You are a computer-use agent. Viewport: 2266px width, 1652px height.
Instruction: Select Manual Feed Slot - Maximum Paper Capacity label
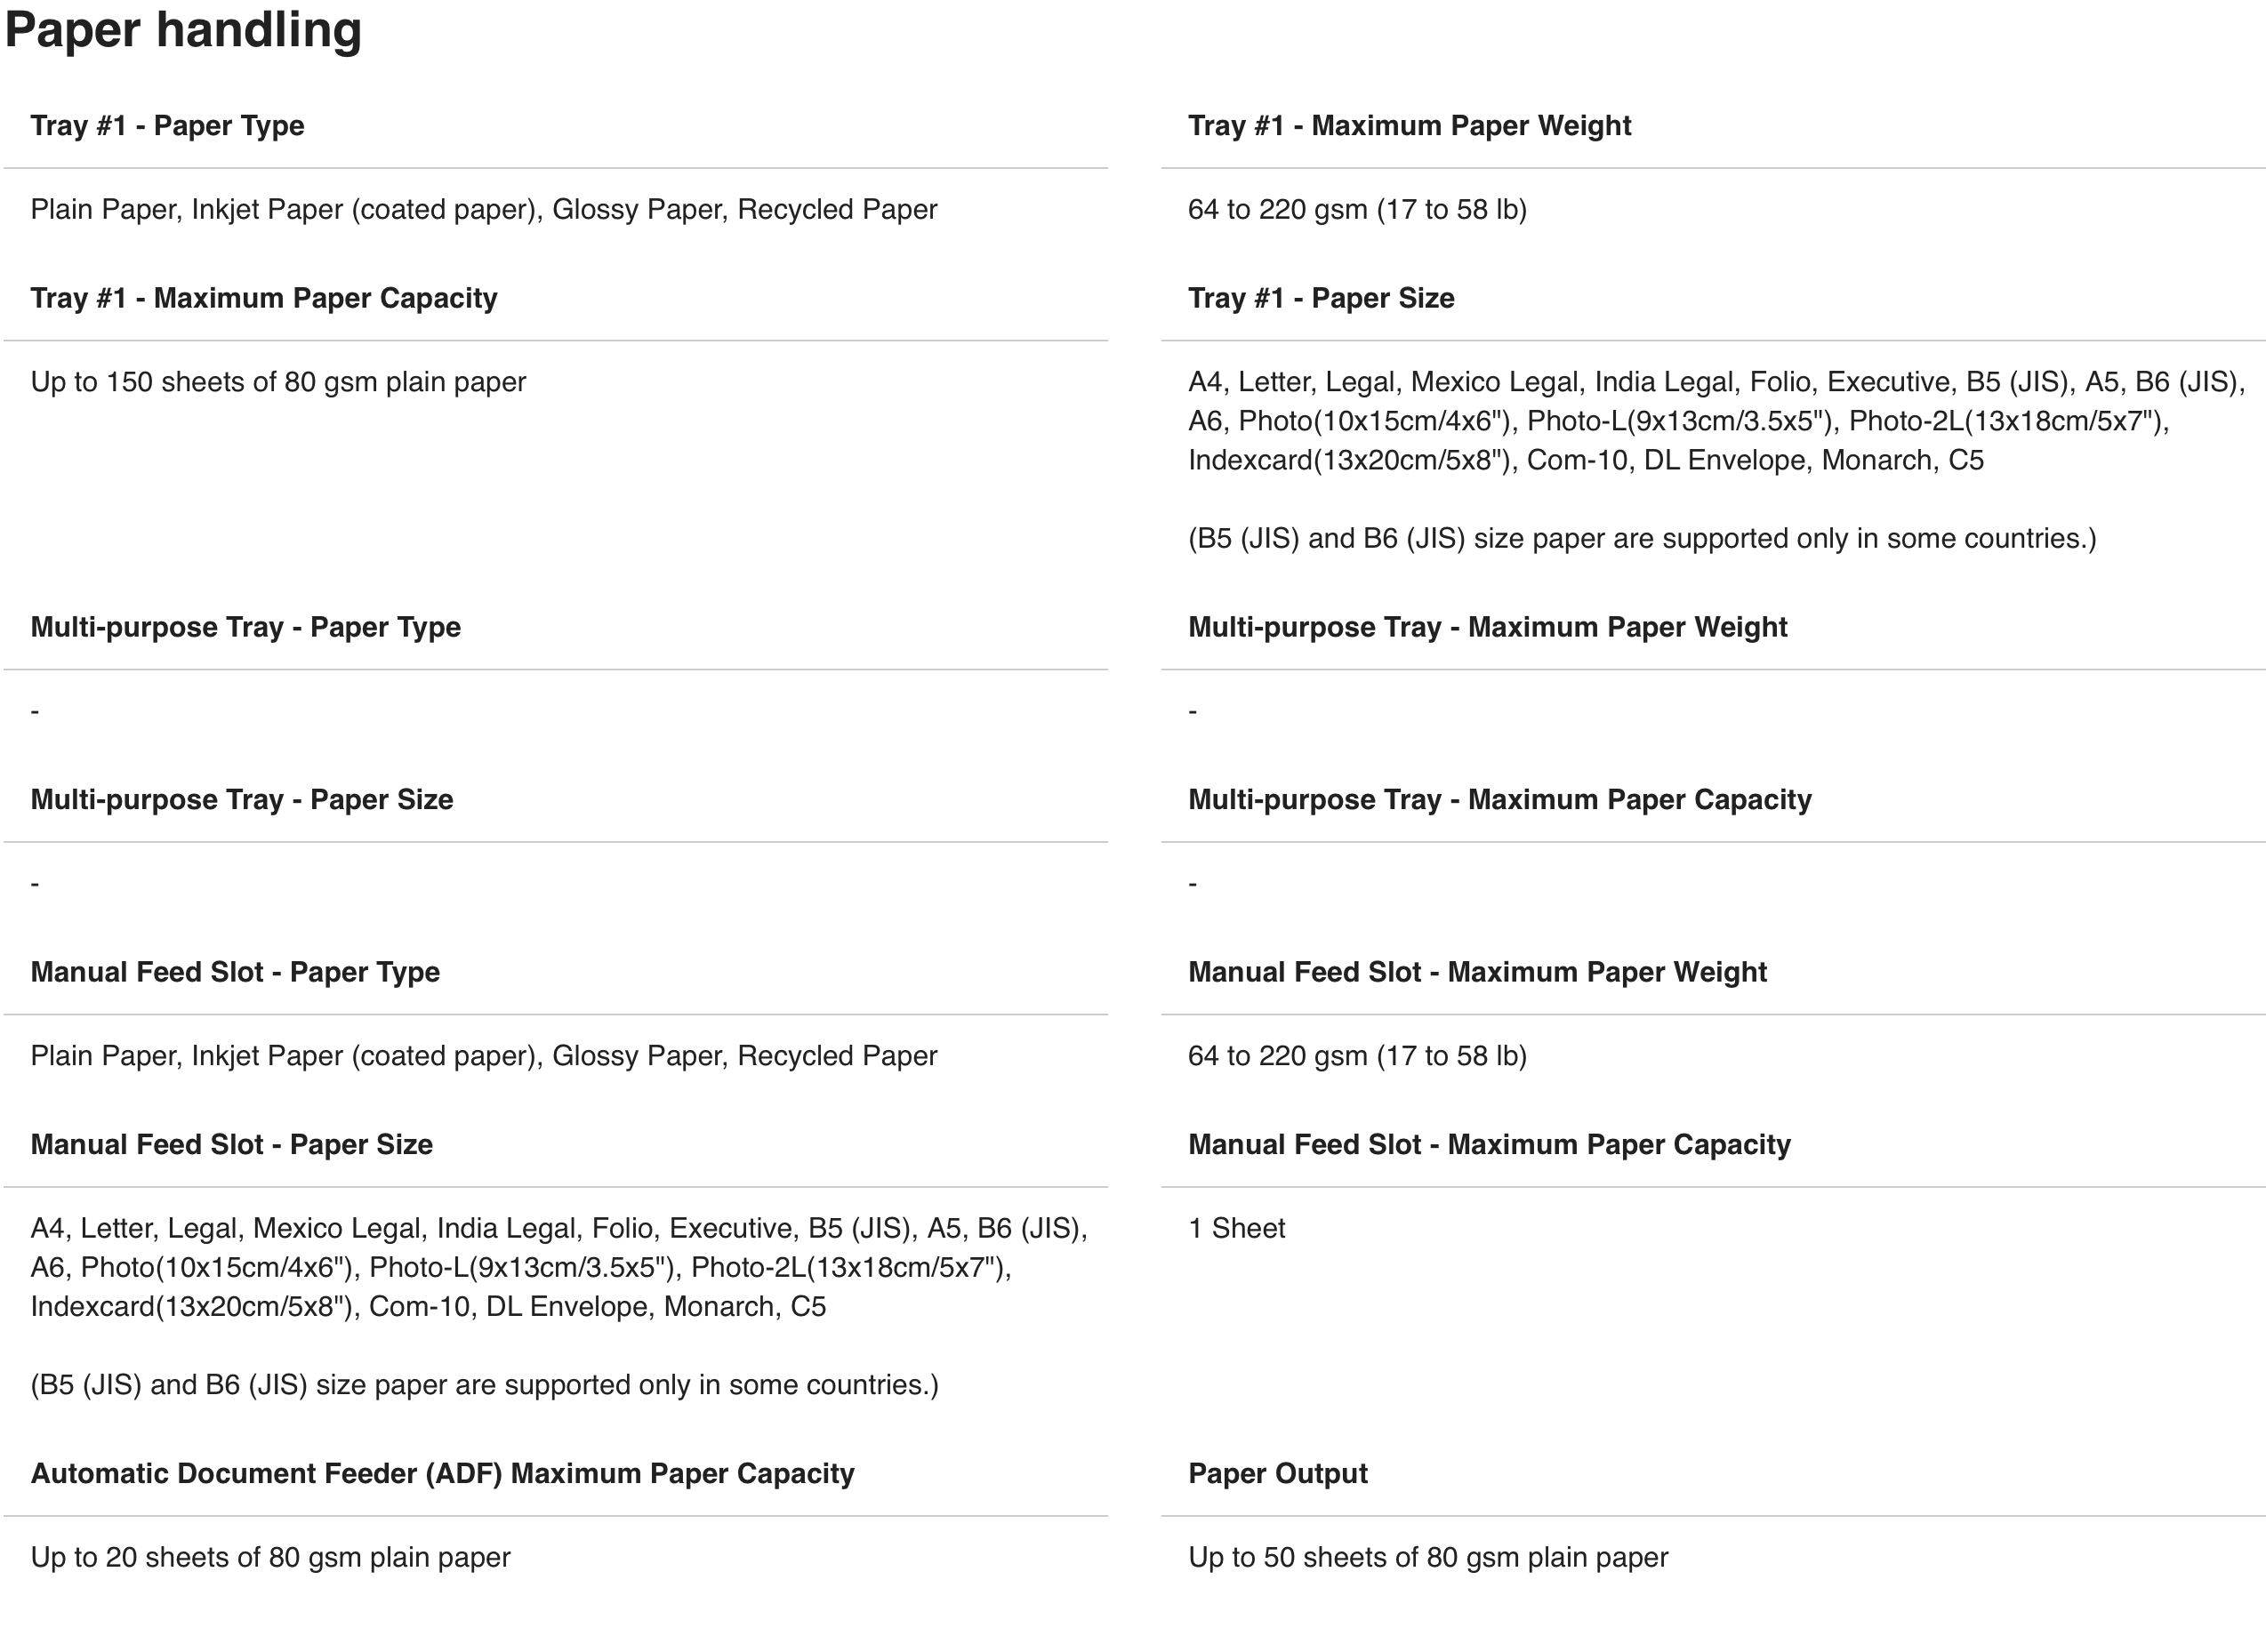(x=1489, y=1145)
